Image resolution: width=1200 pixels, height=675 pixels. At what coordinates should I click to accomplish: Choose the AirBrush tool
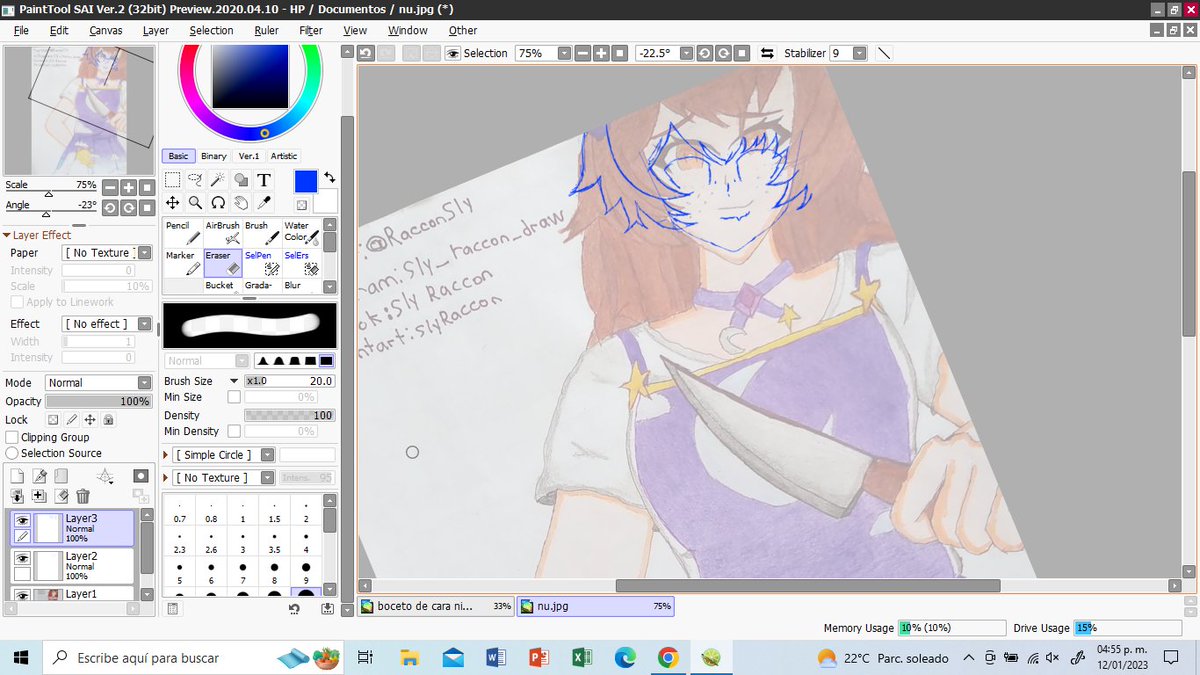click(222, 233)
